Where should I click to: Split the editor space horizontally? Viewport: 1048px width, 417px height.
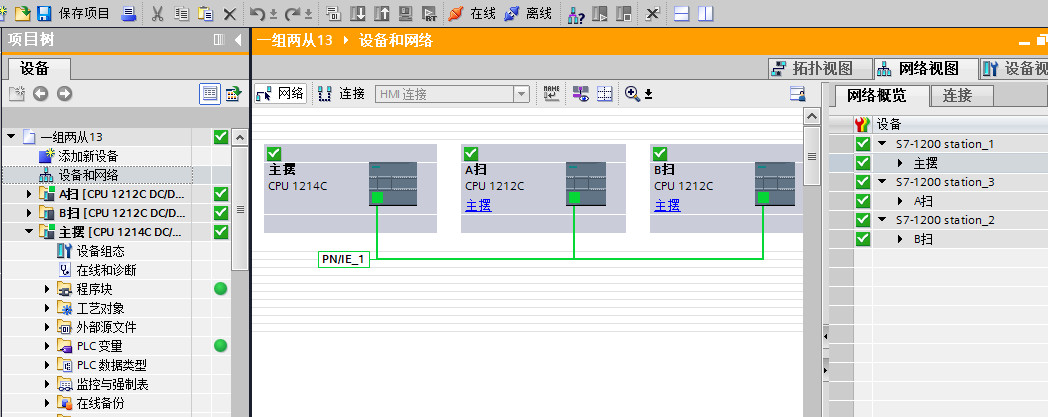tap(682, 13)
